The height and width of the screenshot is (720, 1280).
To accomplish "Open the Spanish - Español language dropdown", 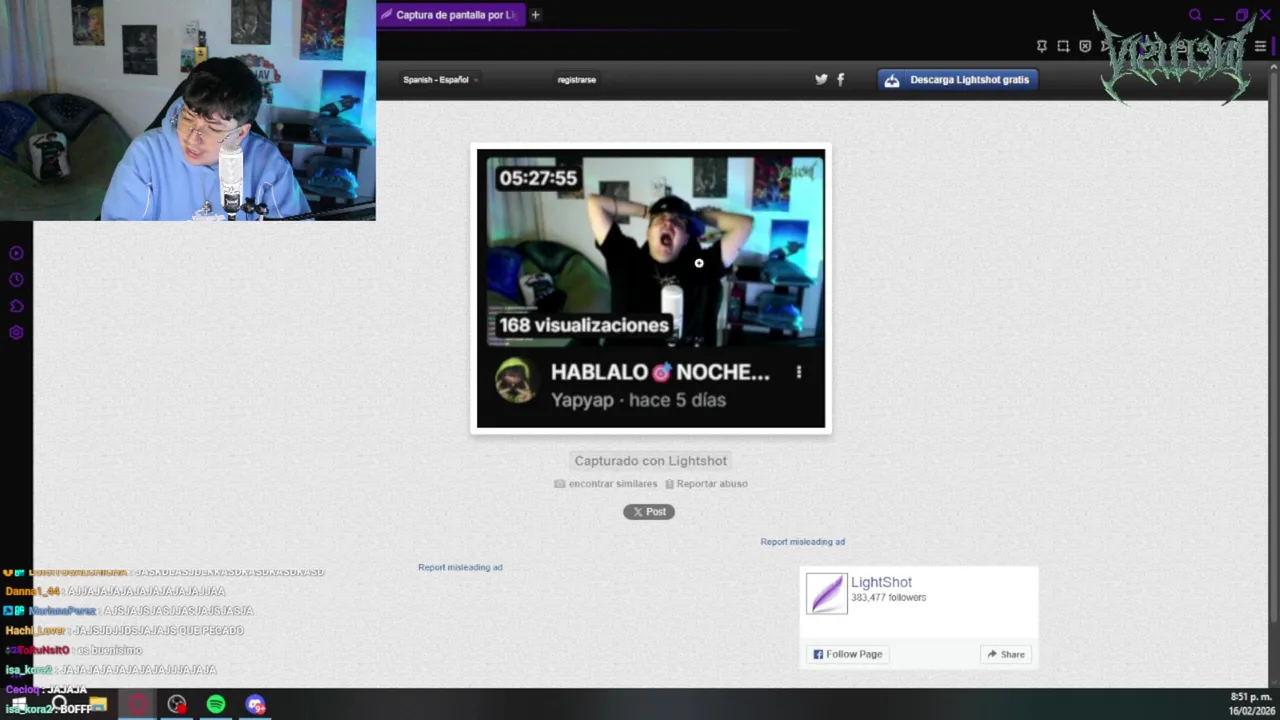I will click(x=440, y=80).
